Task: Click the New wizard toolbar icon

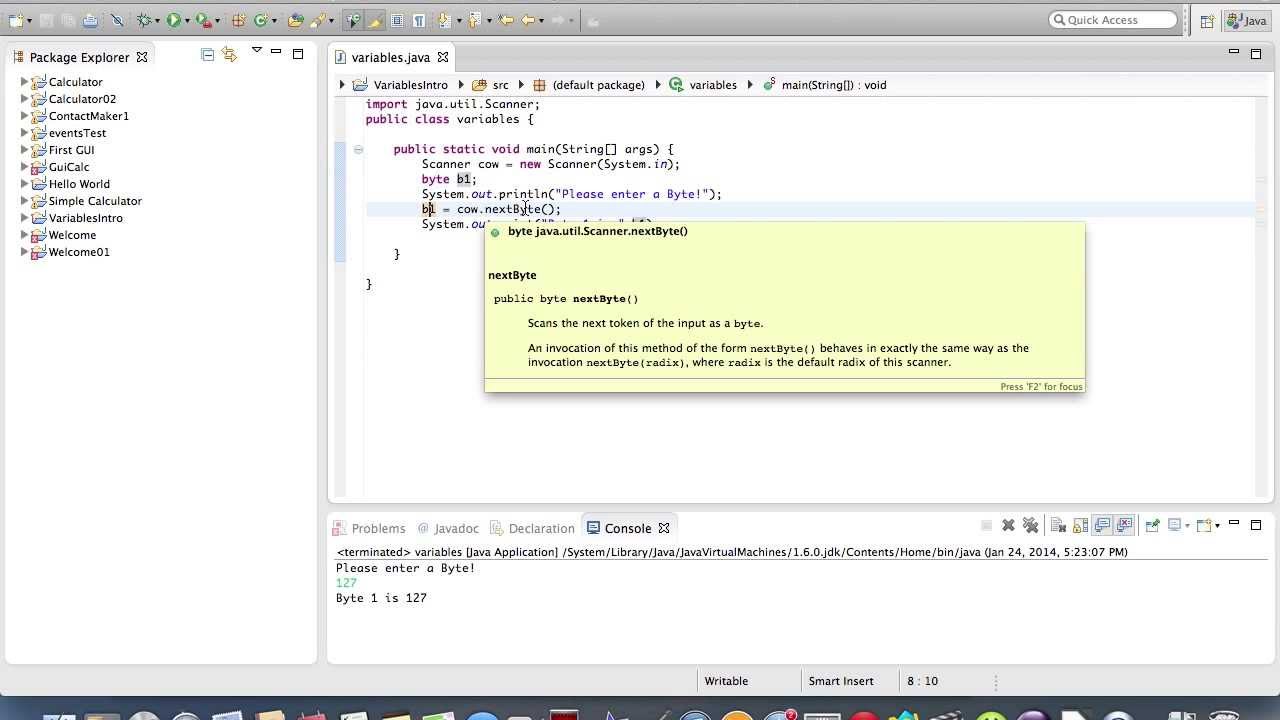Action: coord(16,20)
